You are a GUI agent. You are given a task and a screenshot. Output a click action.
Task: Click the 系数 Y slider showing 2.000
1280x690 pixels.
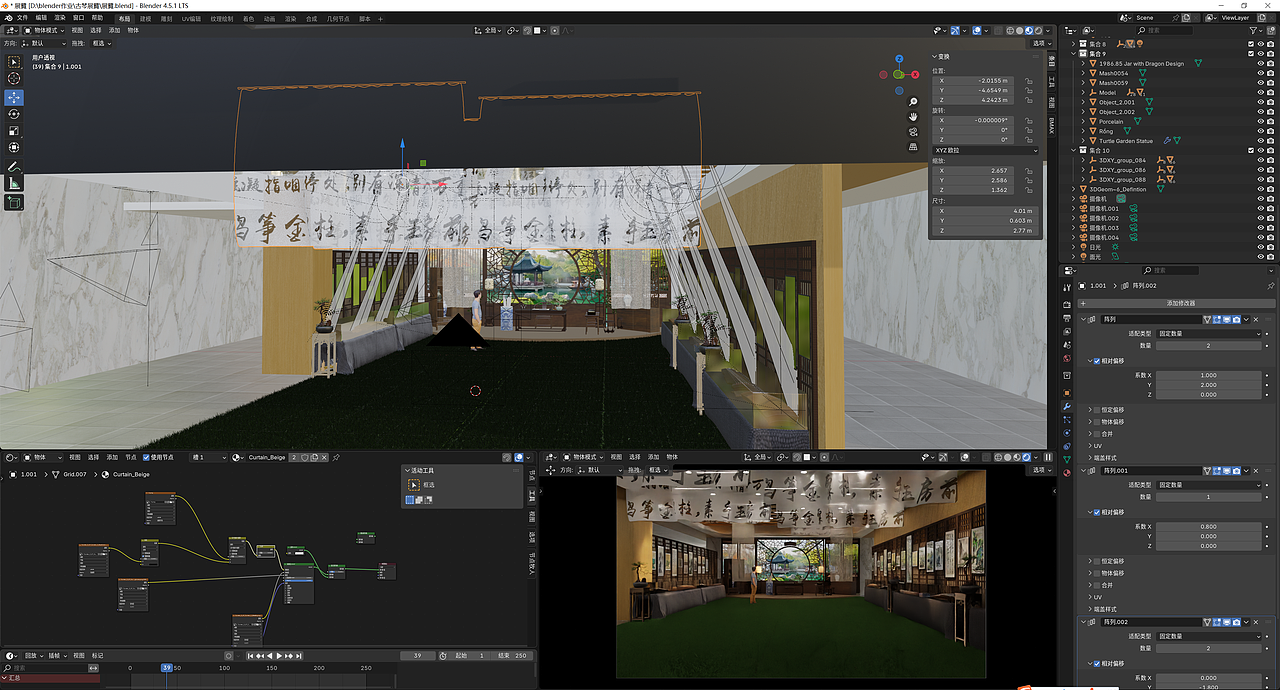click(x=1208, y=385)
